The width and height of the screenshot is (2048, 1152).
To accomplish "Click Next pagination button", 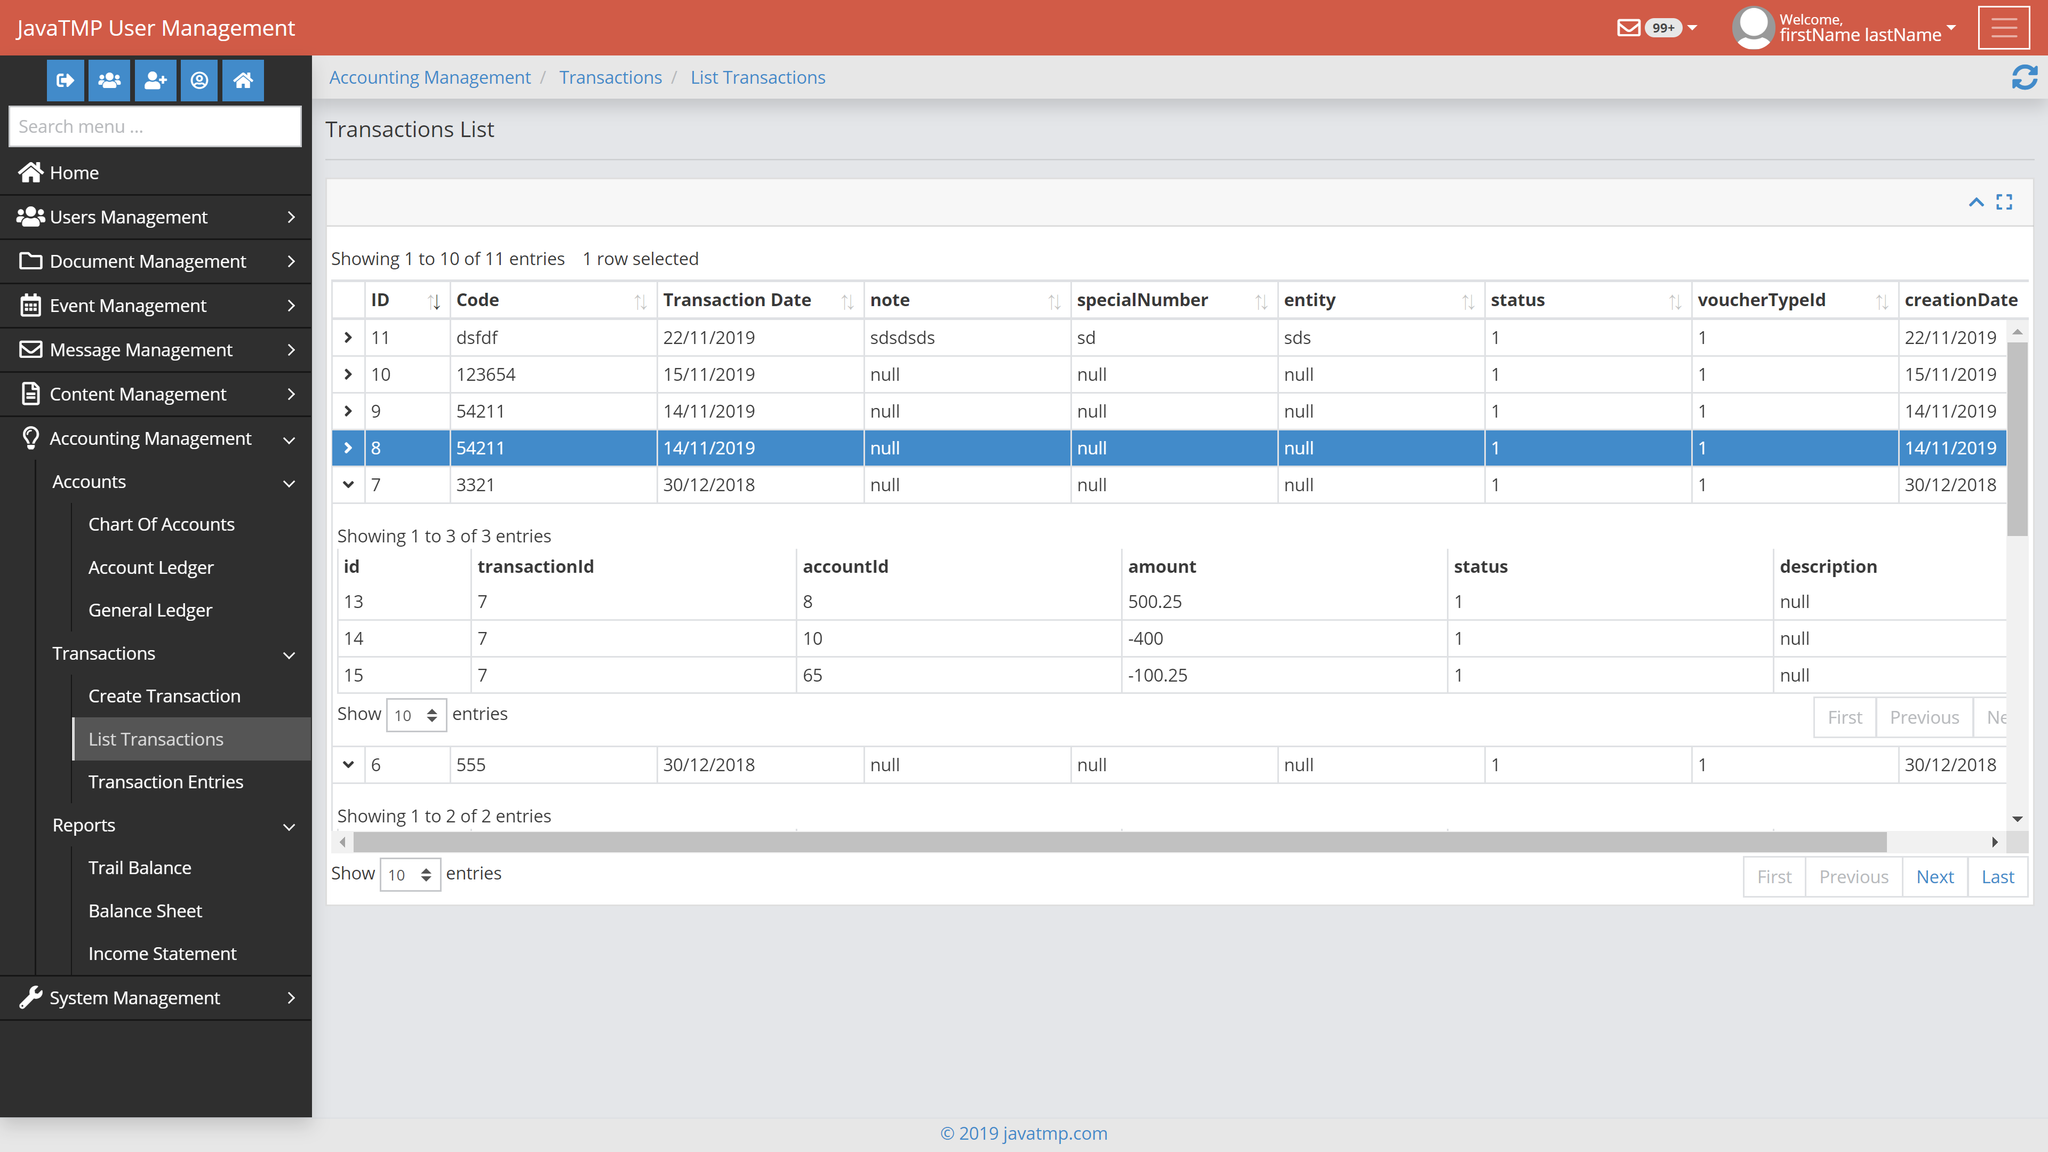I will click(x=1935, y=875).
